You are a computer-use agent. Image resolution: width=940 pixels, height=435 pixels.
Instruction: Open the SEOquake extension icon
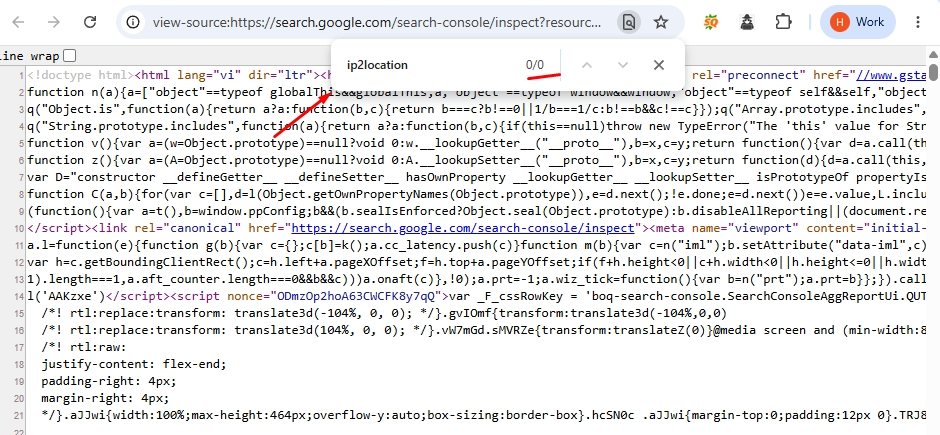(711, 22)
